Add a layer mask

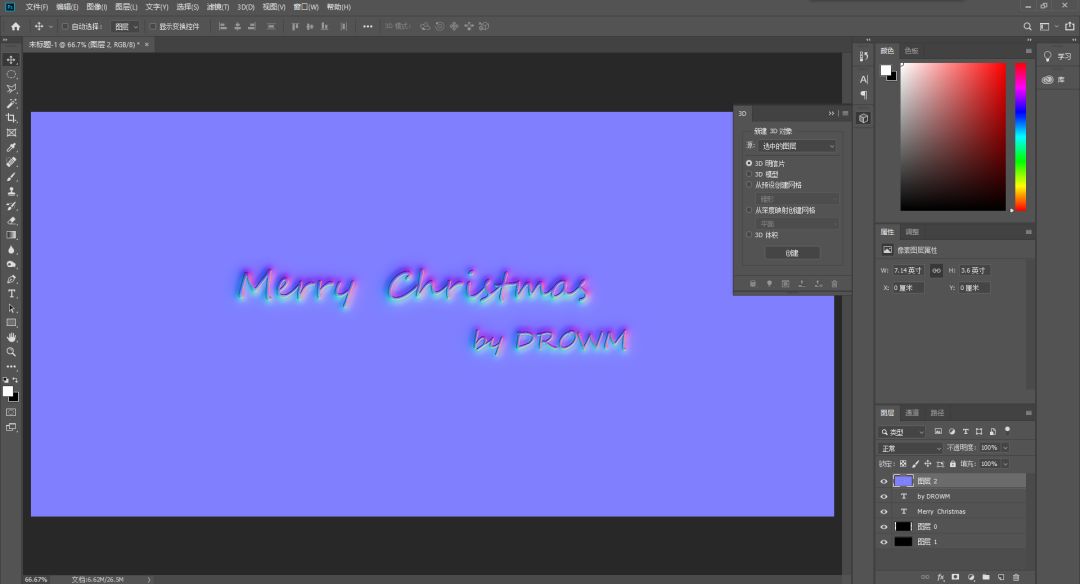[955, 577]
